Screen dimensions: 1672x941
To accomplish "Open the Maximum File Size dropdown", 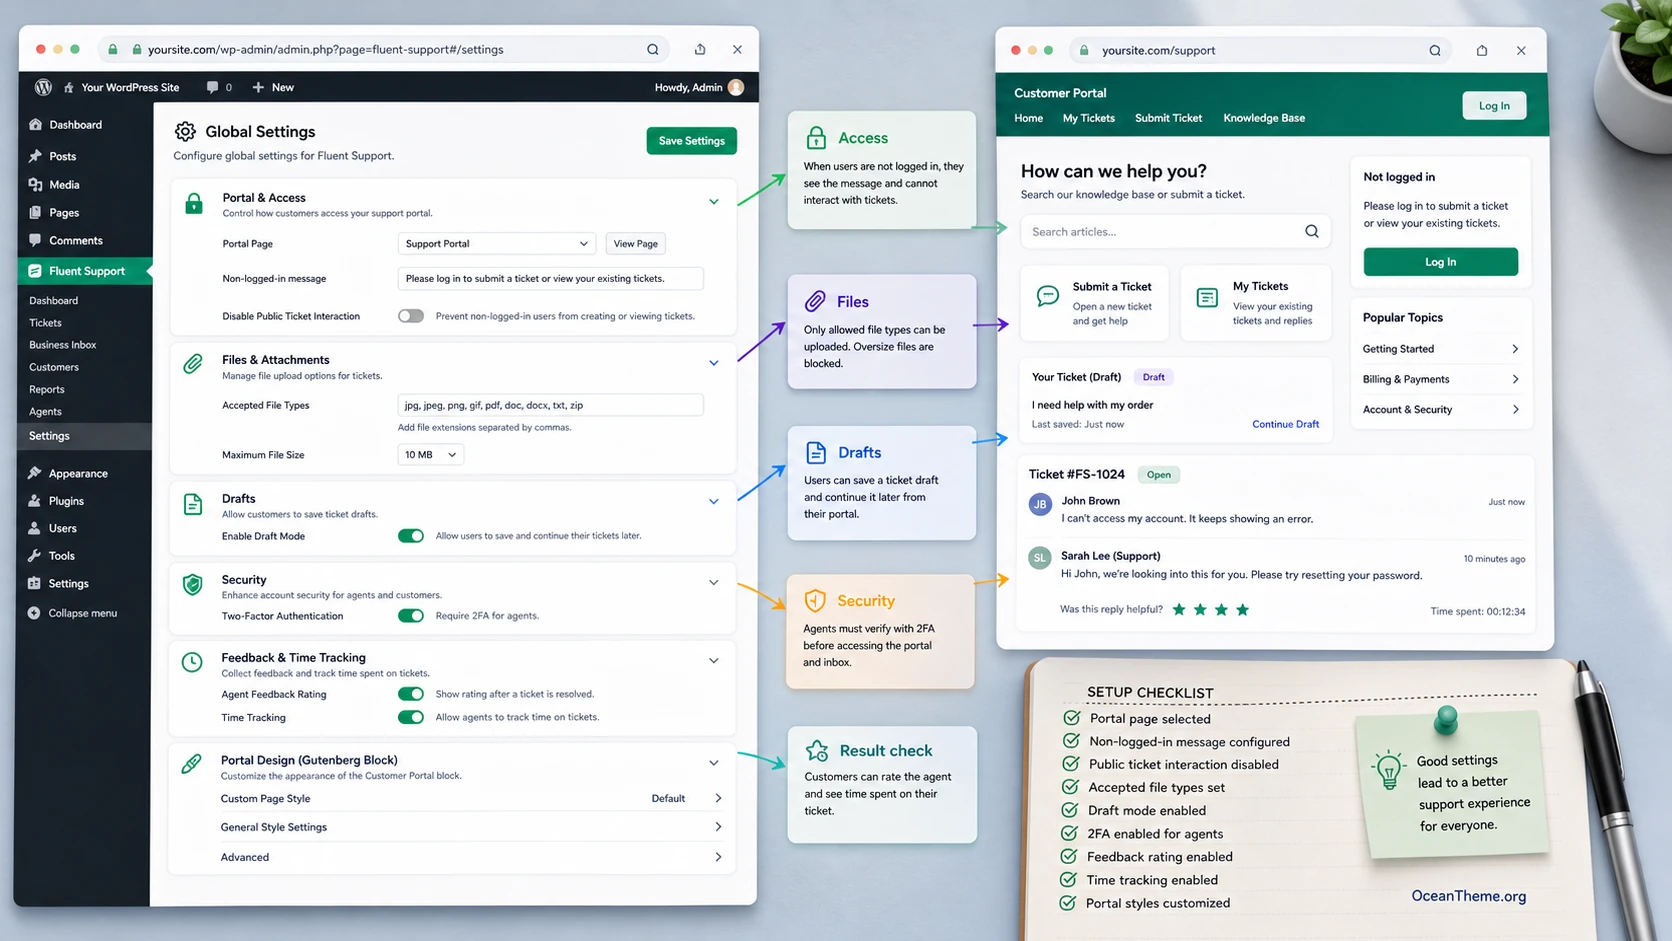I will coord(431,455).
